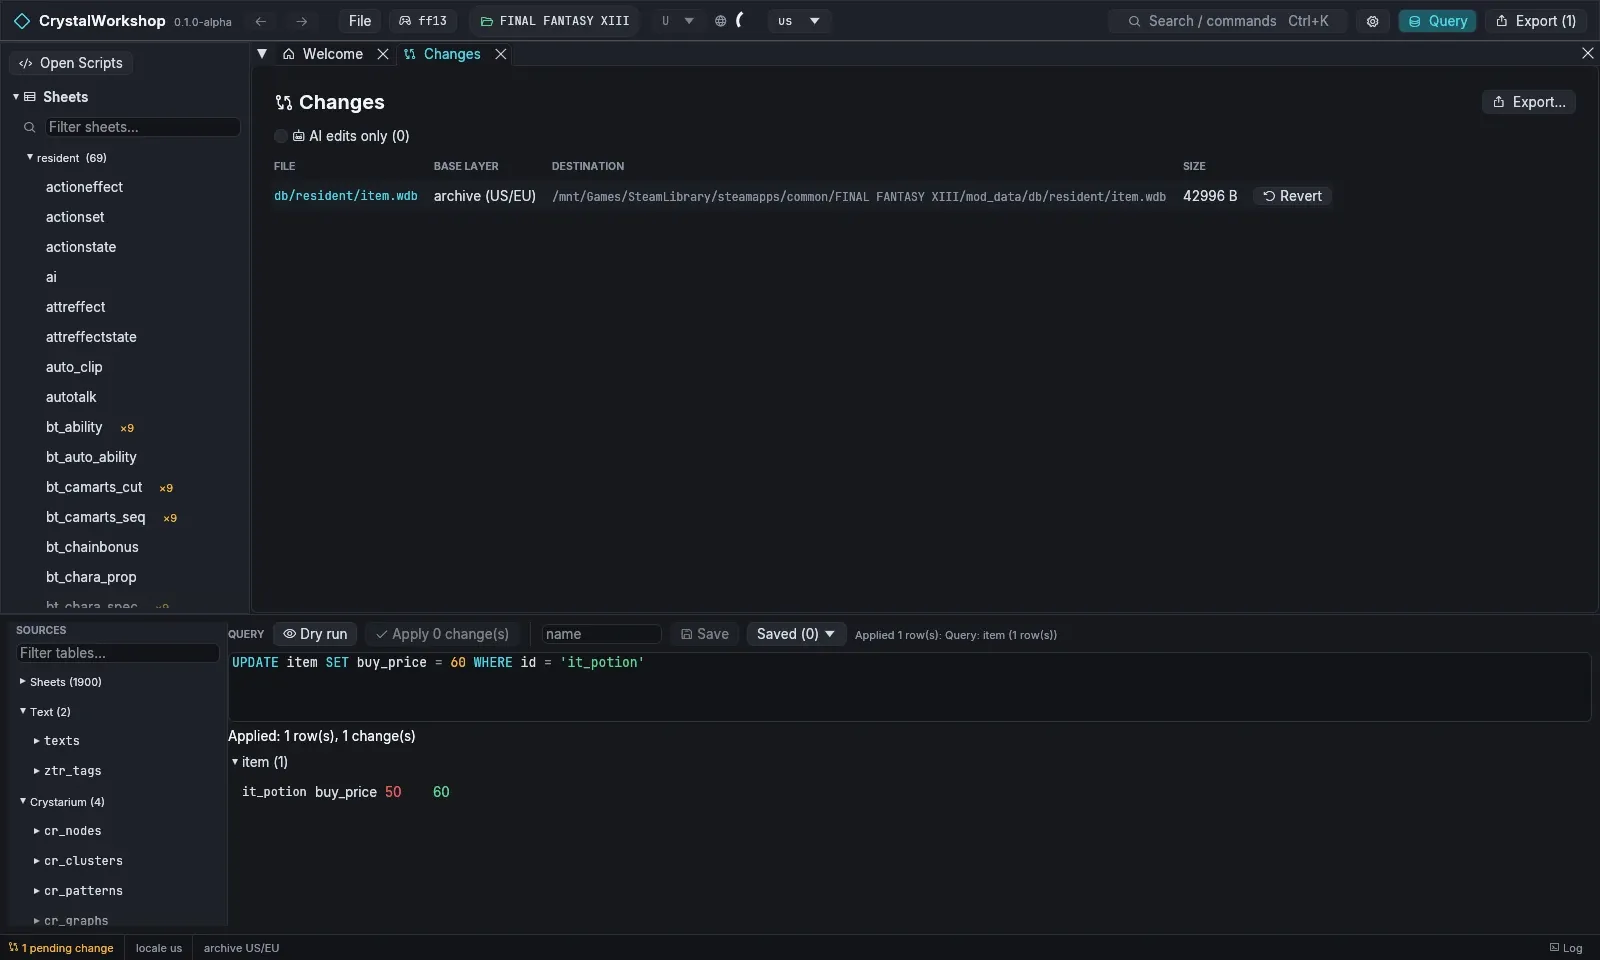The image size is (1600, 960).
Task: Save the query with the Save button
Action: pyautogui.click(x=705, y=634)
